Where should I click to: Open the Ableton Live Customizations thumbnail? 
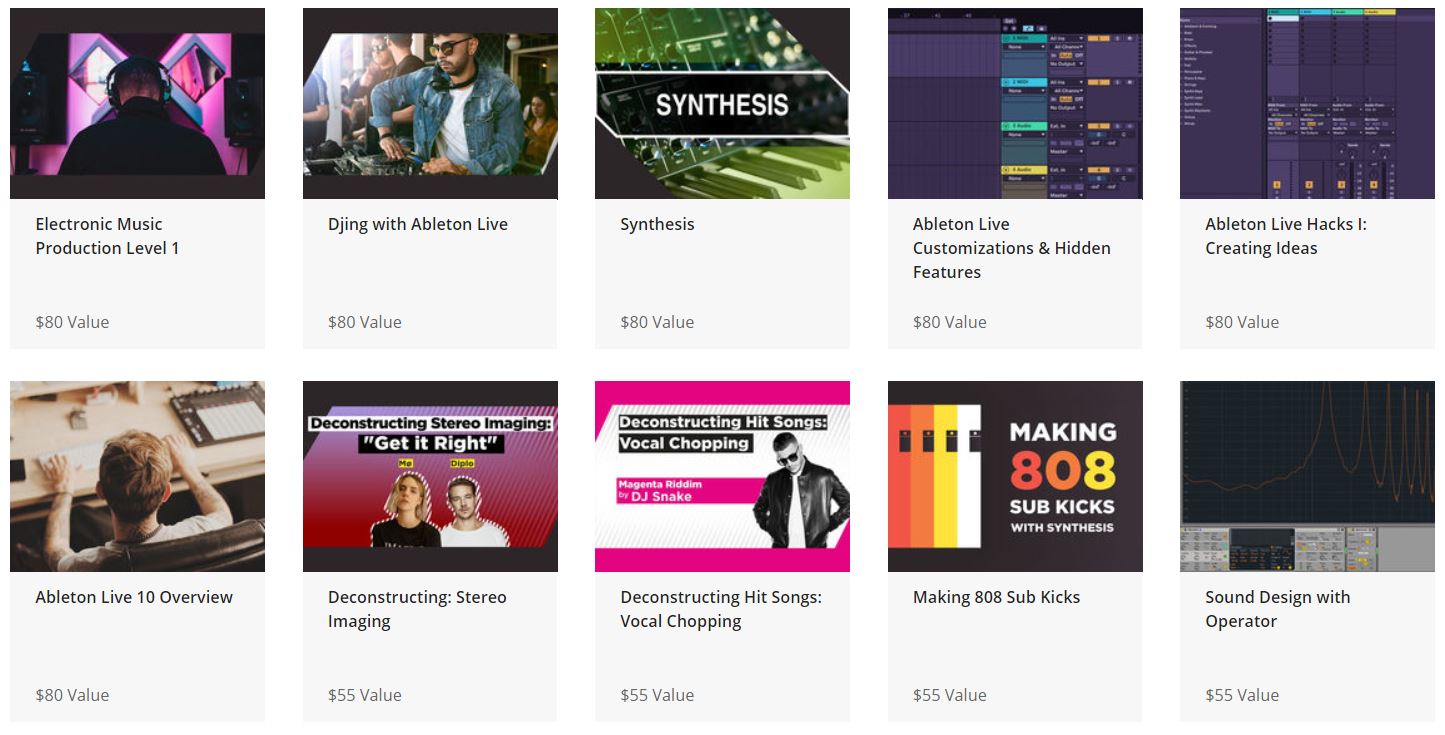pos(1015,103)
